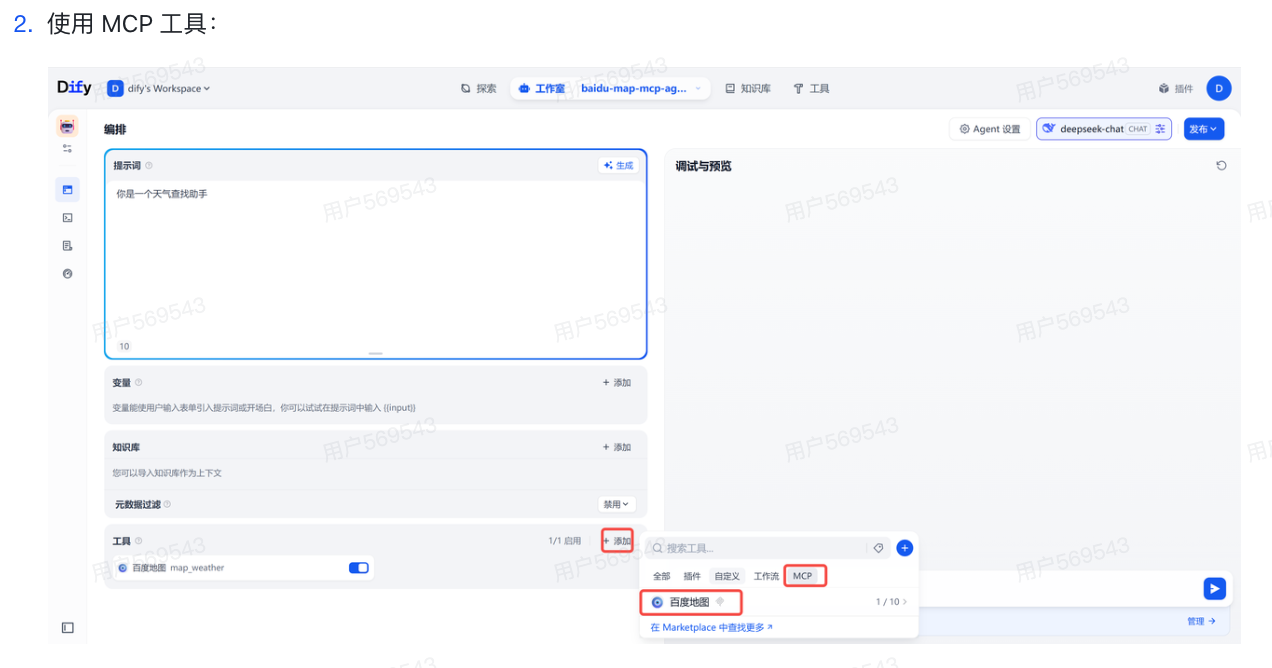Open the API access terminal icon
The width and height of the screenshot is (1272, 668).
coord(67,217)
